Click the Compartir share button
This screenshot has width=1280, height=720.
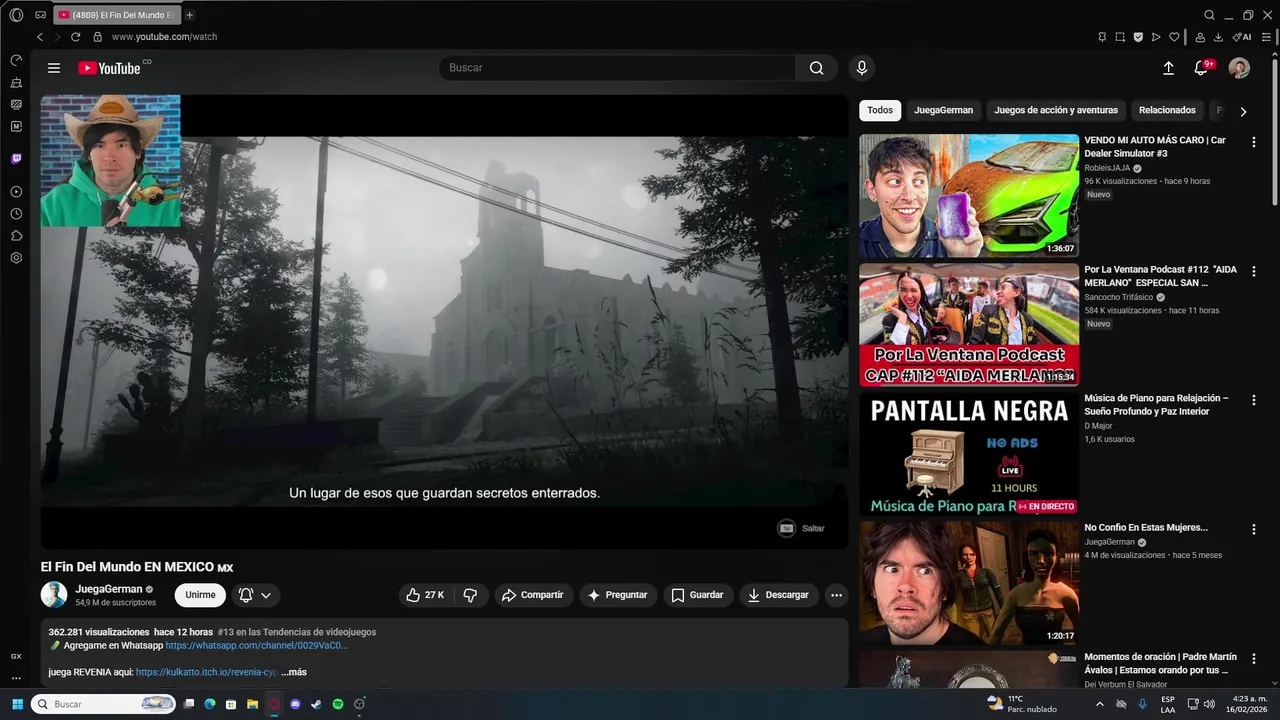tap(533, 595)
